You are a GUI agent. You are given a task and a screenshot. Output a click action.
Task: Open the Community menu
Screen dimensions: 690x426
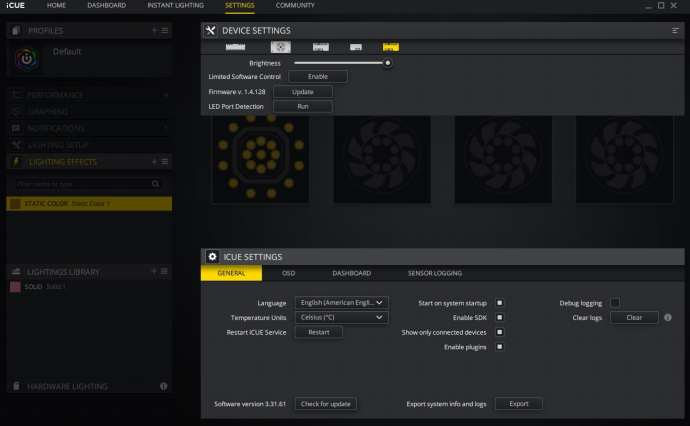point(295,5)
